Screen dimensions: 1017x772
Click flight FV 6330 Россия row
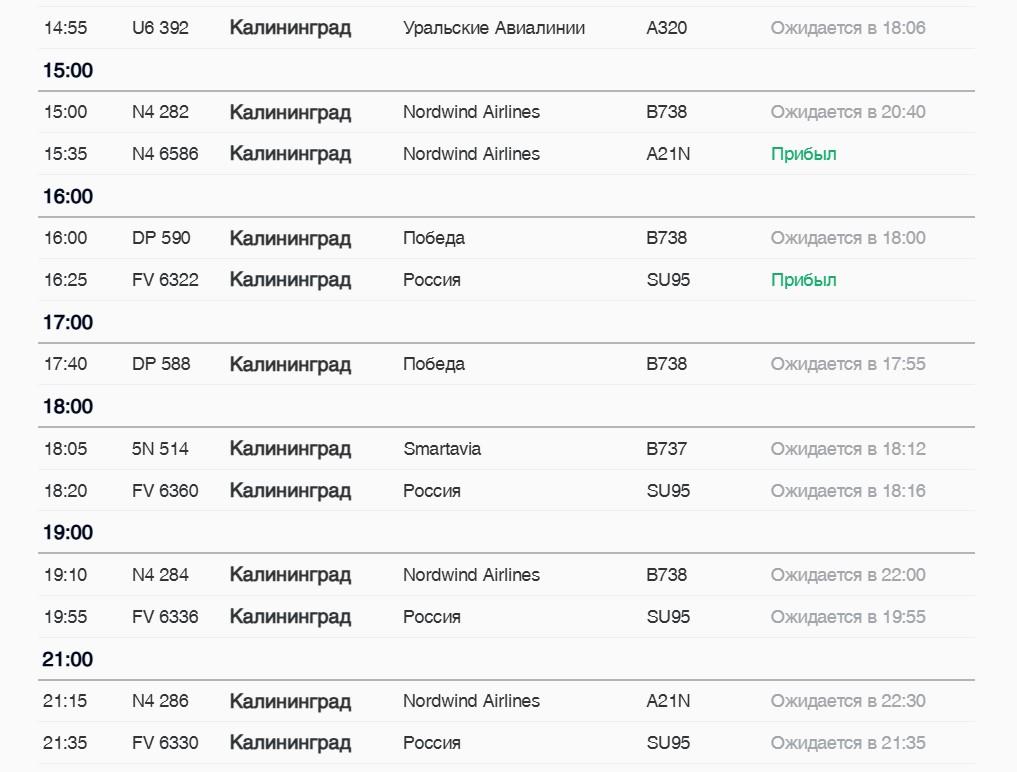(x=506, y=743)
